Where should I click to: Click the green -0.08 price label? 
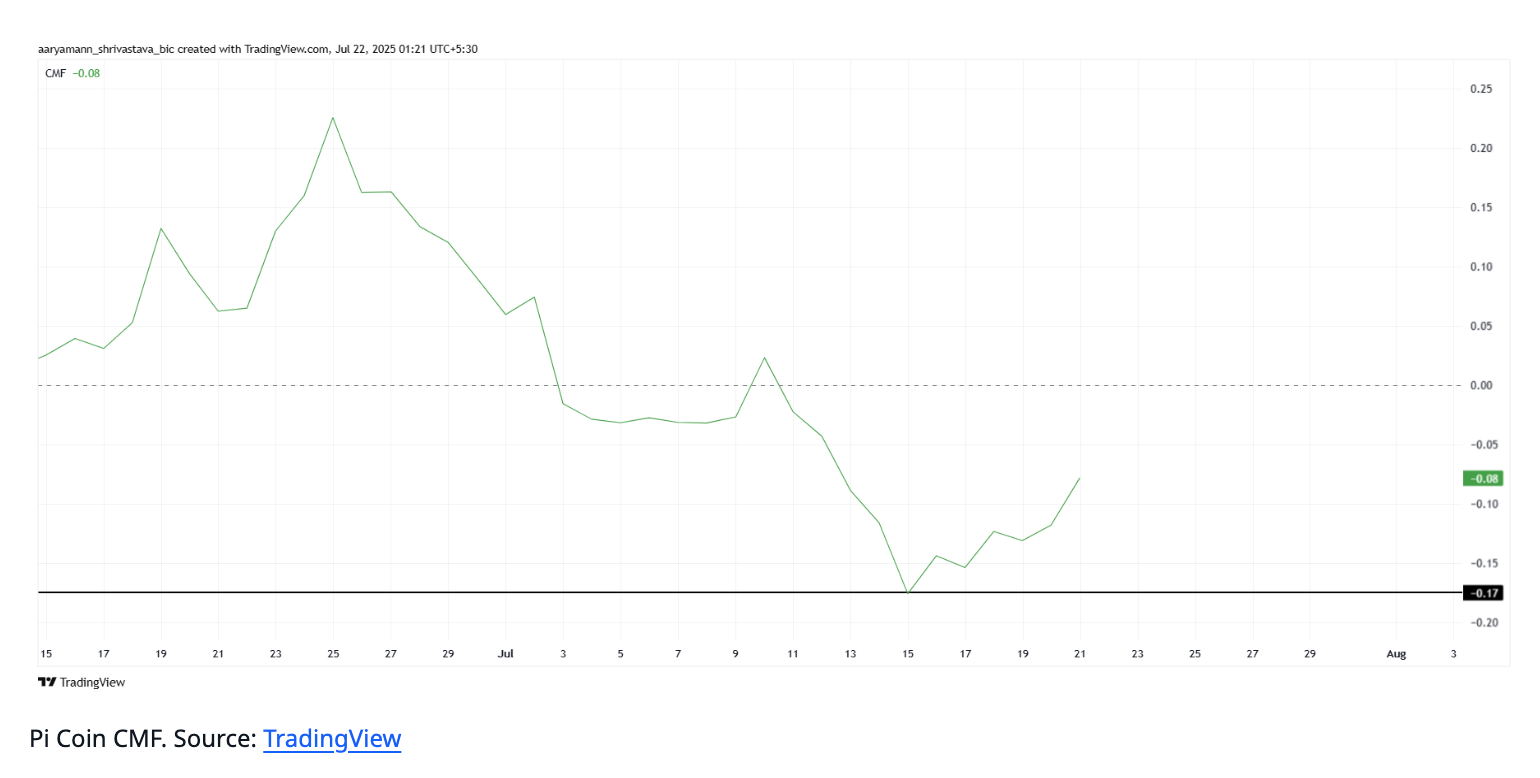[x=1484, y=479]
